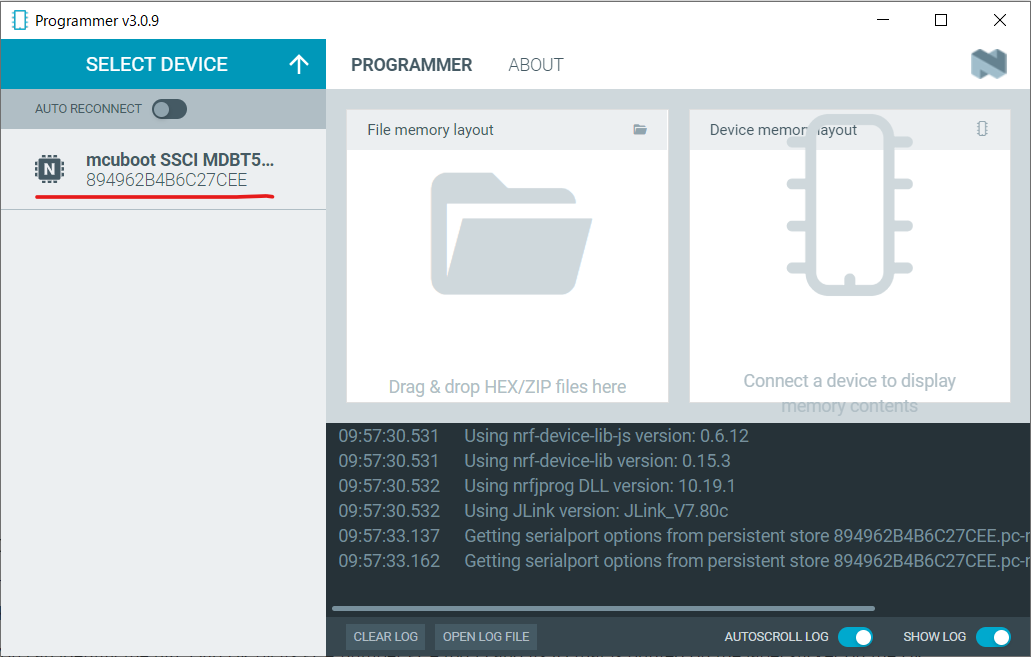The height and width of the screenshot is (657, 1031).
Task: Click the large device chip placeholder icon
Action: click(849, 205)
